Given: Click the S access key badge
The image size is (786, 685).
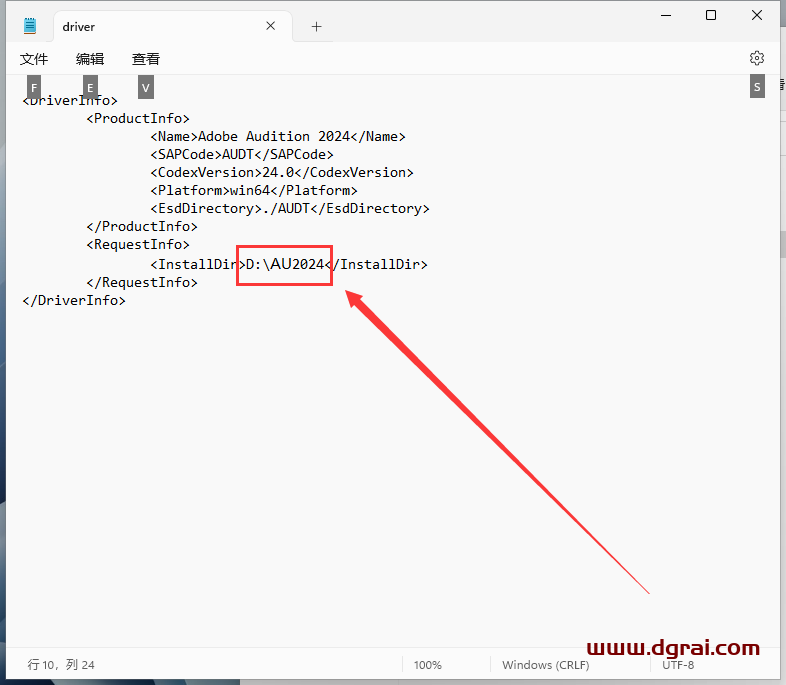Looking at the screenshot, I should (x=757, y=87).
